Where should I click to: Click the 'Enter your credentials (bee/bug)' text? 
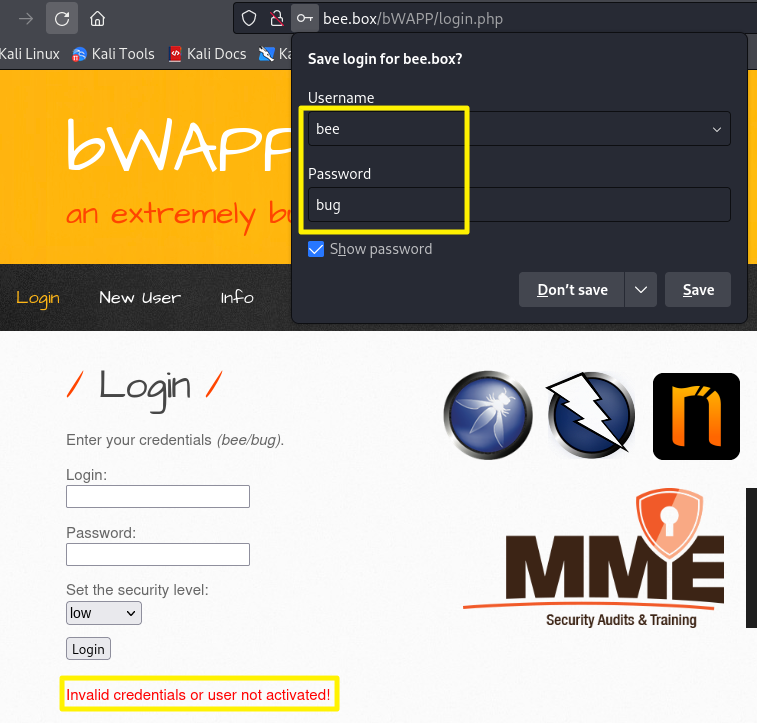click(175, 440)
